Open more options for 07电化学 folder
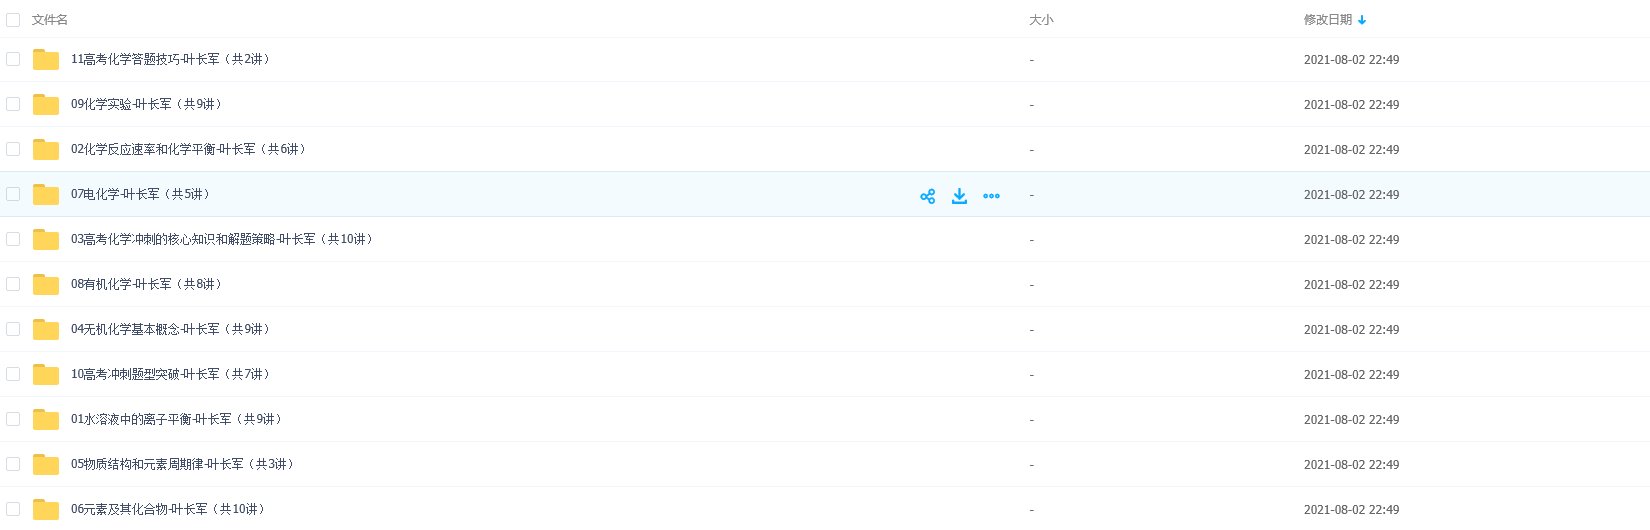The height and width of the screenshot is (530, 1650). click(991, 196)
